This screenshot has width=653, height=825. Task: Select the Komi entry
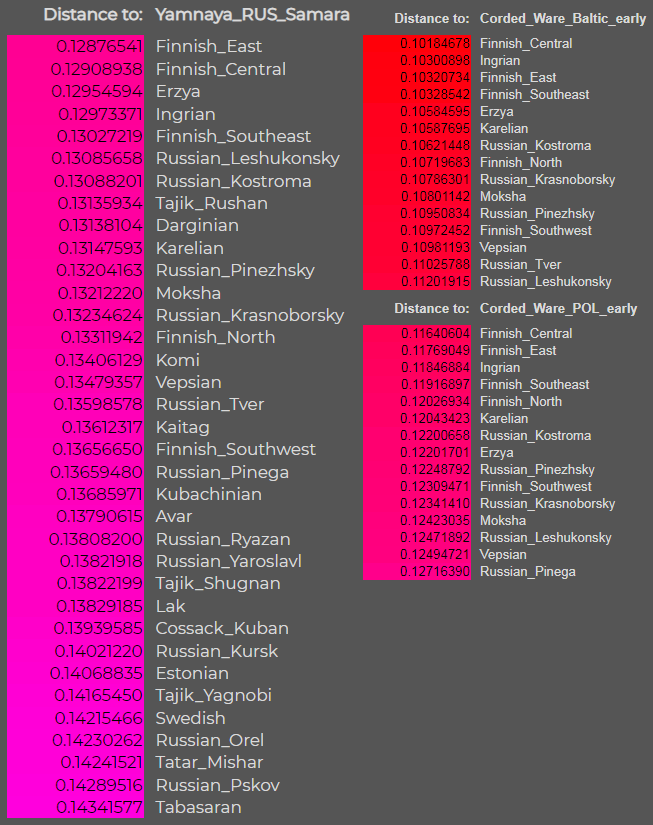pos(178,360)
